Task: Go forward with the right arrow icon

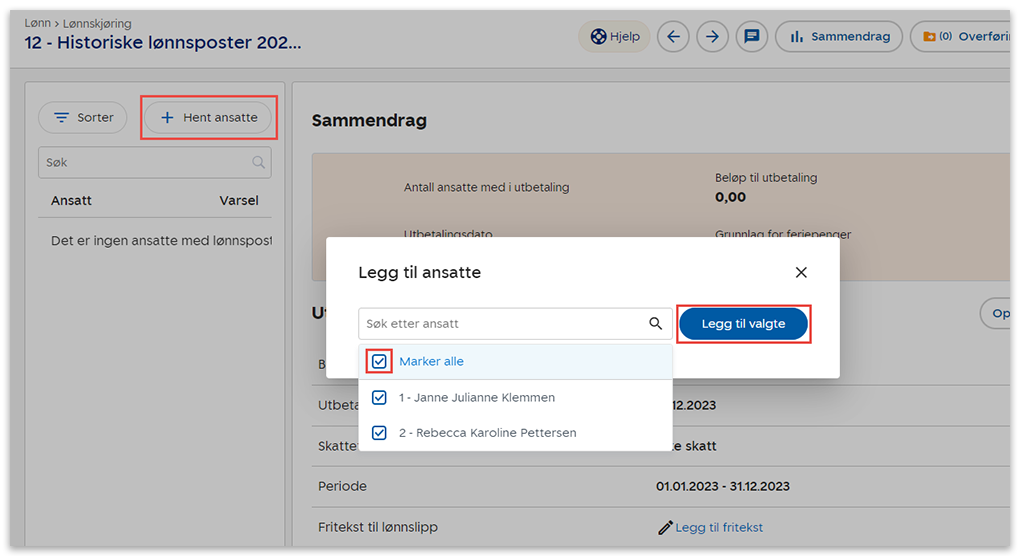Action: [x=712, y=37]
